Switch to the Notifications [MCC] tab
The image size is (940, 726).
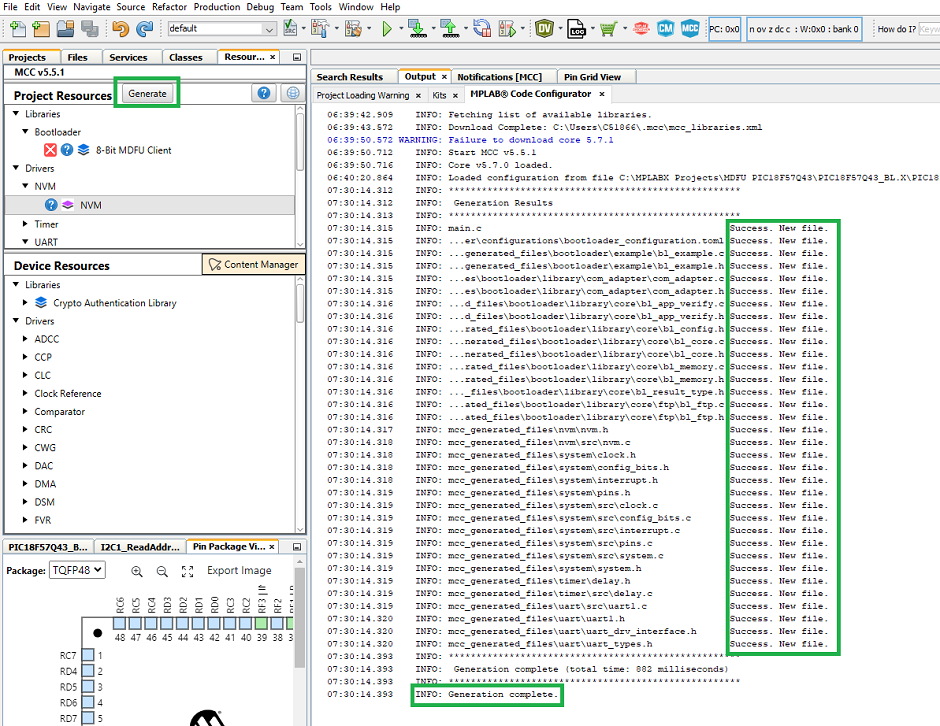tap(499, 76)
